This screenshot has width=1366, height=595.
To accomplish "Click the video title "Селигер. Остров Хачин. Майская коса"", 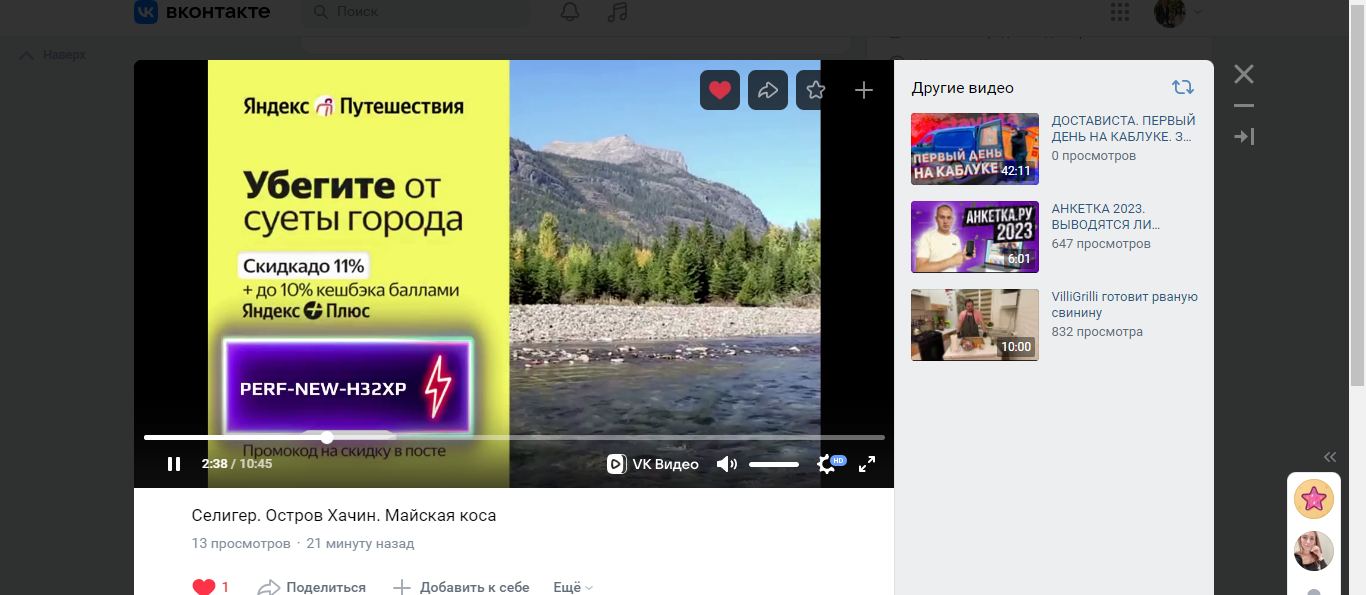I will point(344,516).
